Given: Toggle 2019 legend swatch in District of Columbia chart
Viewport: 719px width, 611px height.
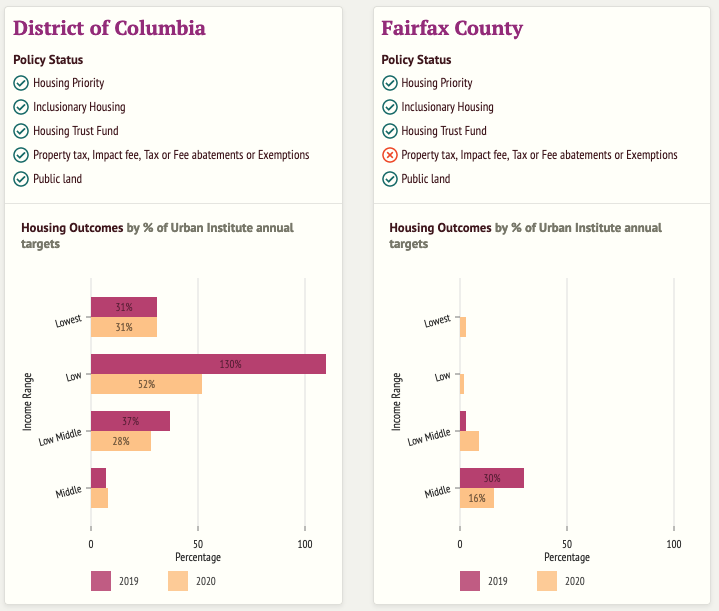Looking at the screenshot, I should pyautogui.click(x=101, y=581).
